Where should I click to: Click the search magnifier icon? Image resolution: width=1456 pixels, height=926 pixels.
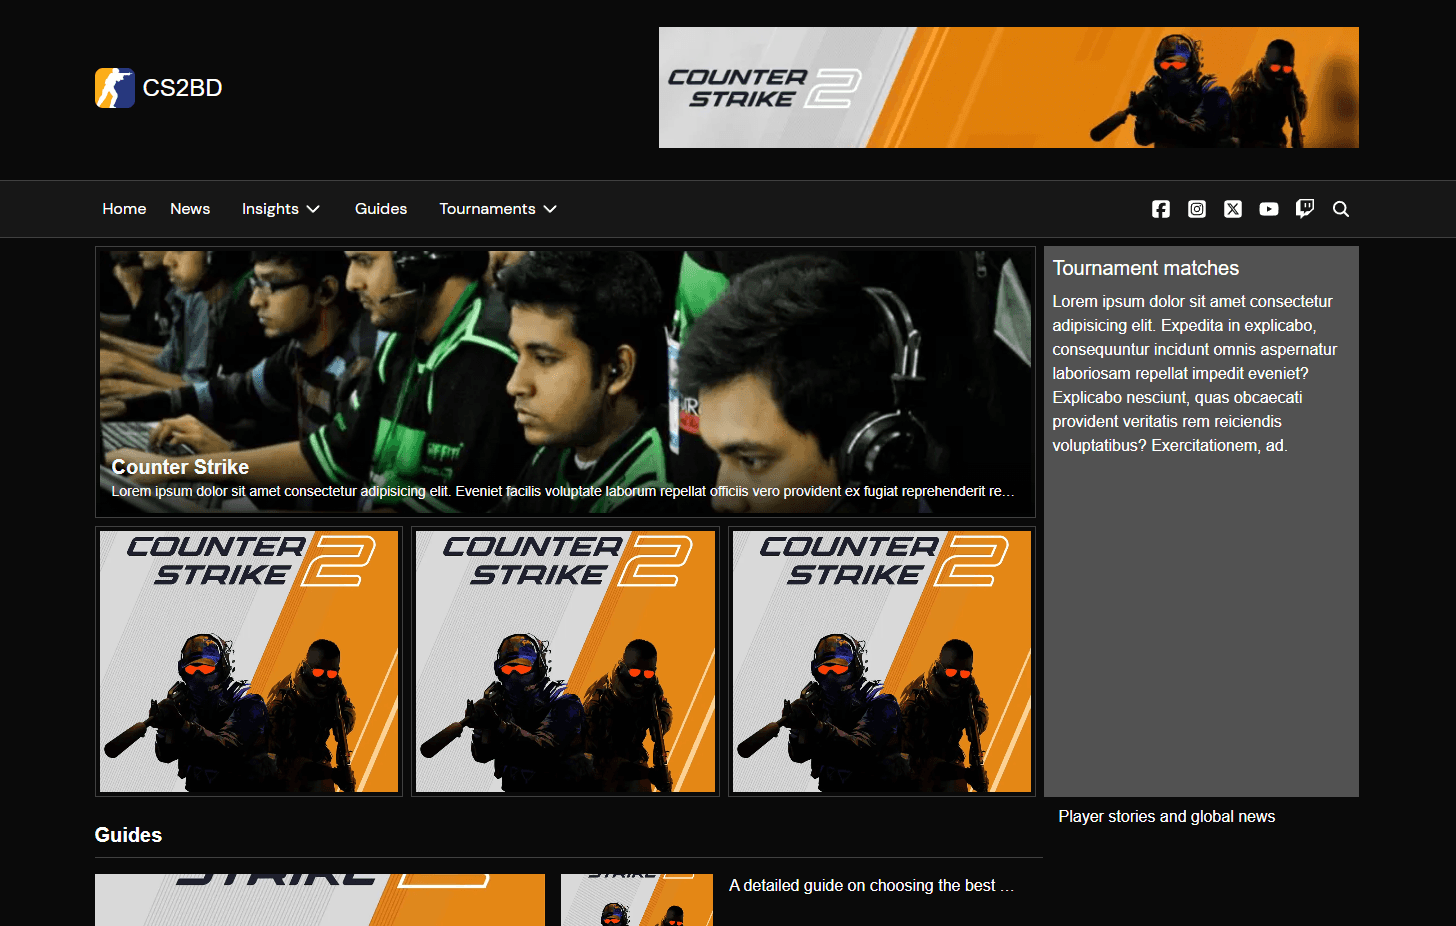point(1341,209)
